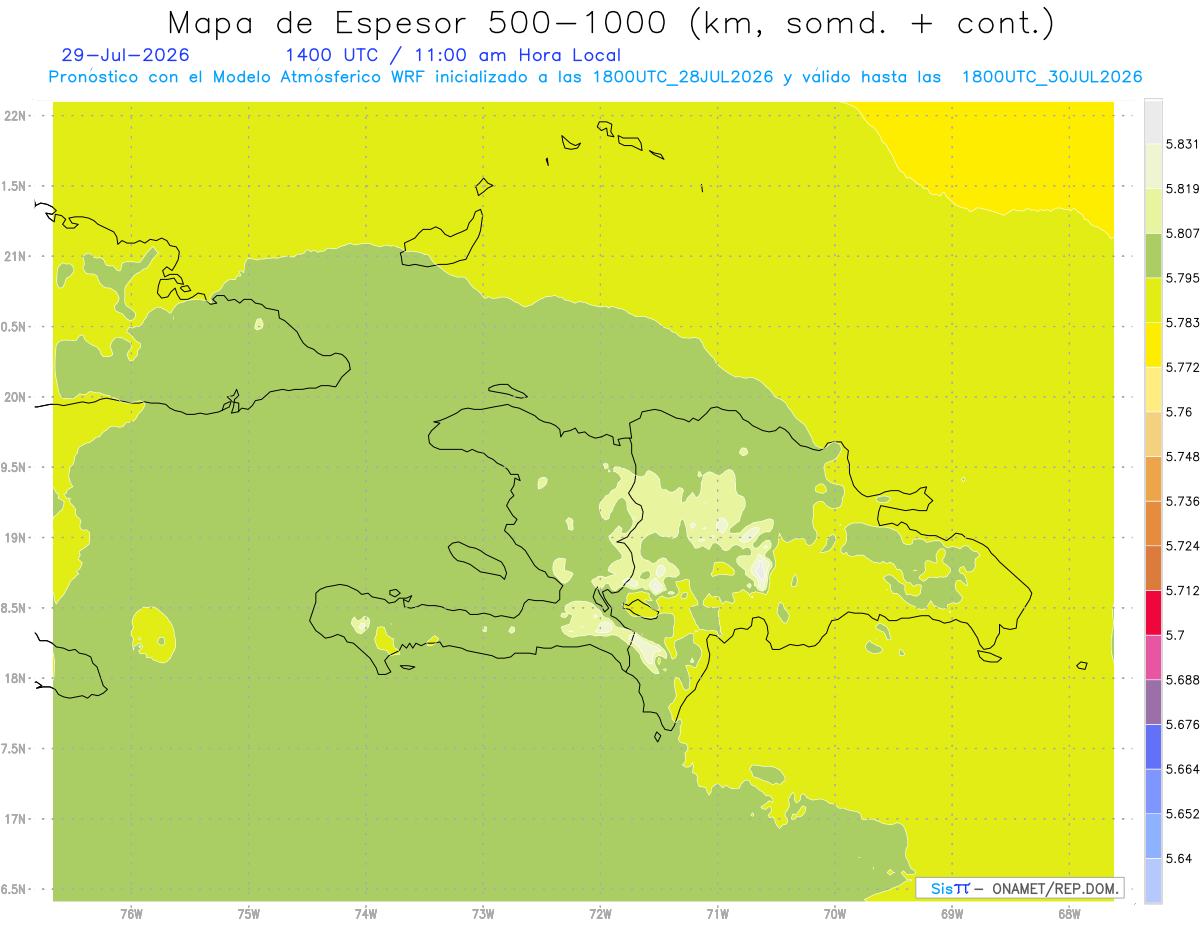The width and height of the screenshot is (1200, 927).
Task: Click the legend value '5.831'
Action: (1182, 144)
